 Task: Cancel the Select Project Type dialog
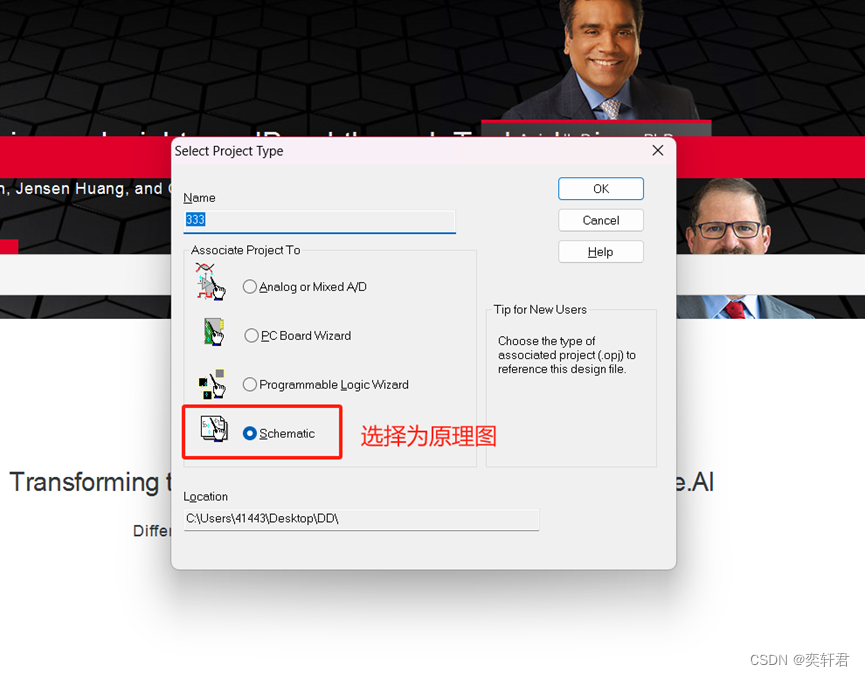[x=600, y=220]
